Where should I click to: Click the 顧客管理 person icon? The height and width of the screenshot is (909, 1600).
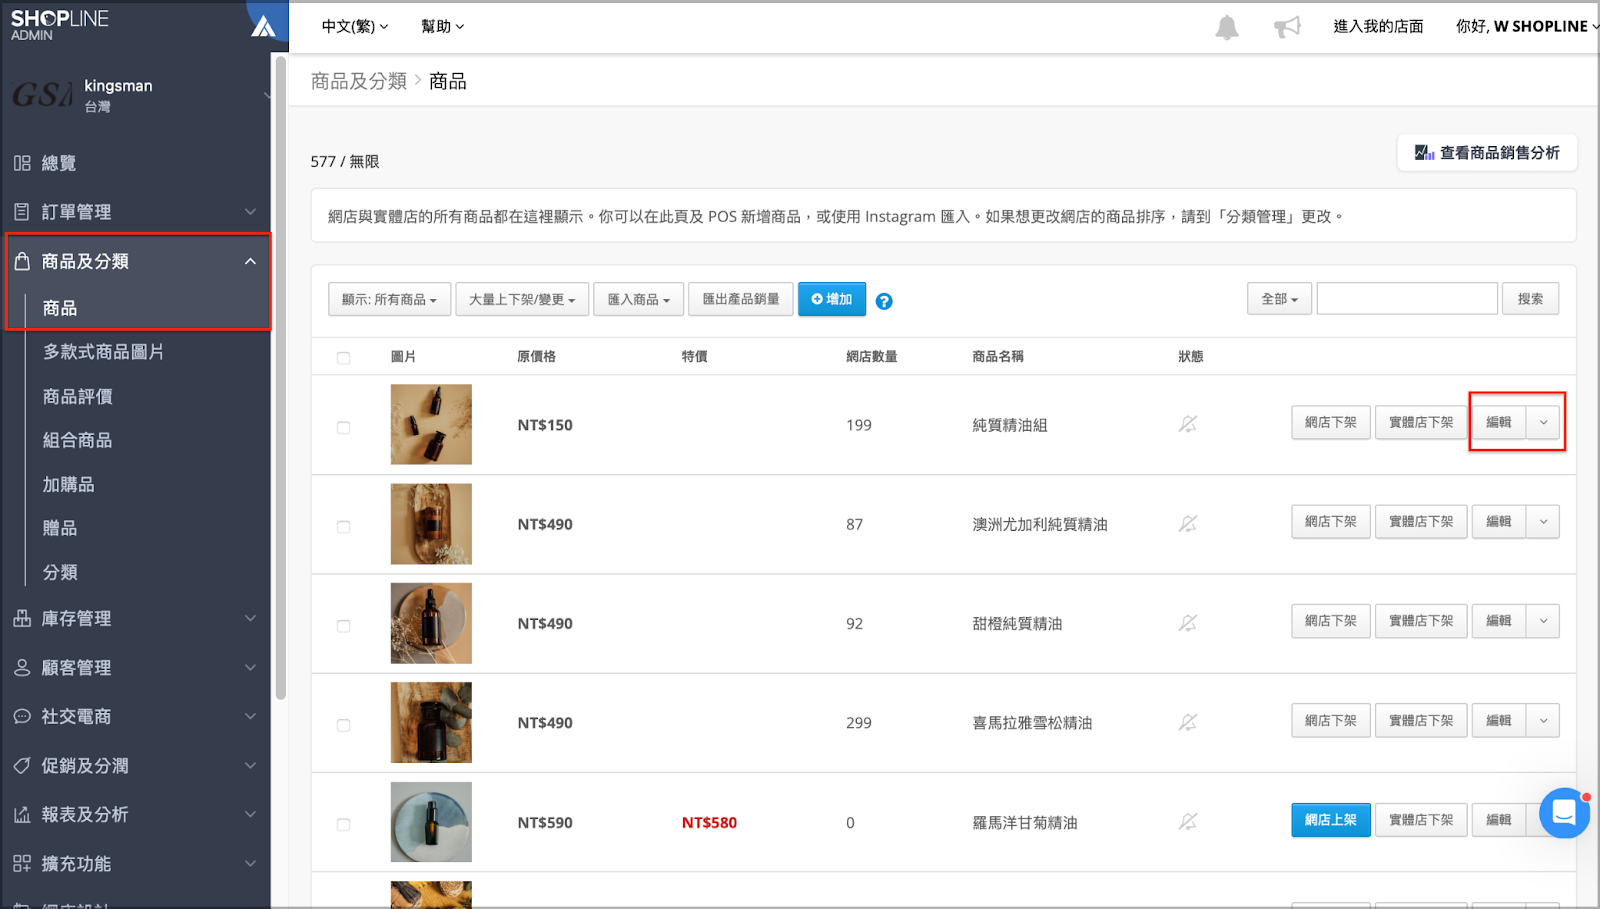[x=22, y=667]
